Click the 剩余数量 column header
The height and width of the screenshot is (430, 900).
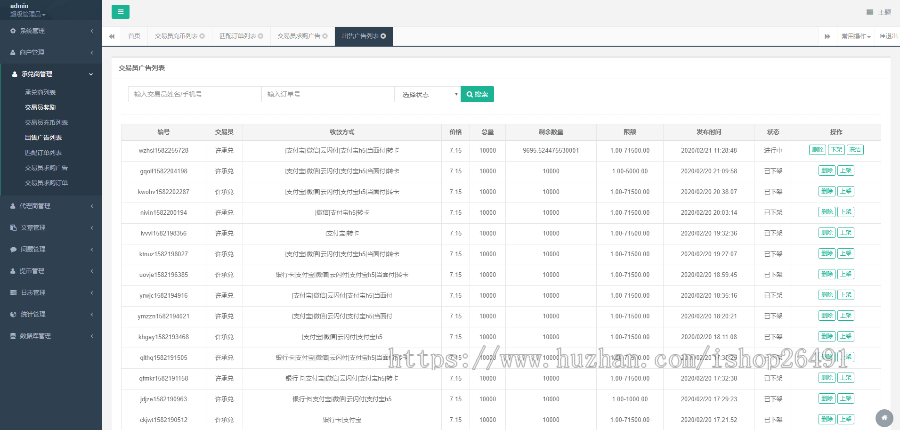coord(551,132)
